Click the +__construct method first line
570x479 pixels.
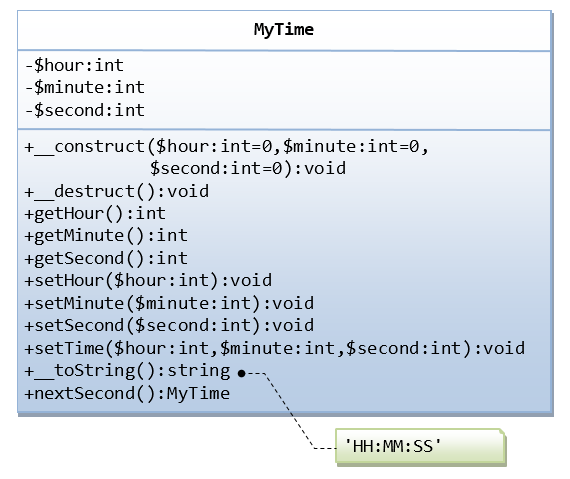[227, 147]
